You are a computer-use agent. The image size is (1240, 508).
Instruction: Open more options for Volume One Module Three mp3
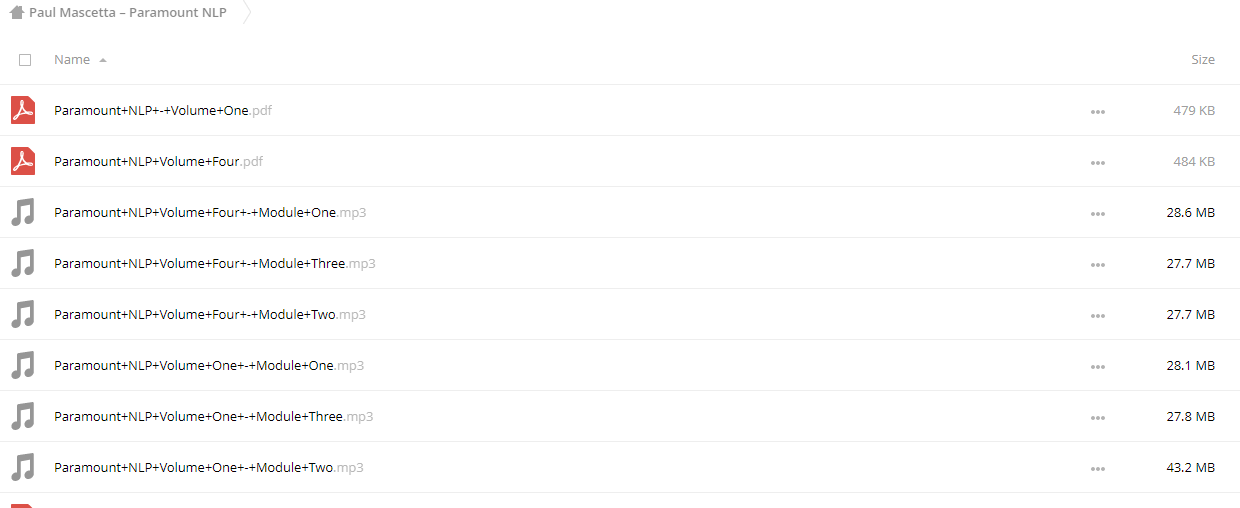tap(1098, 417)
